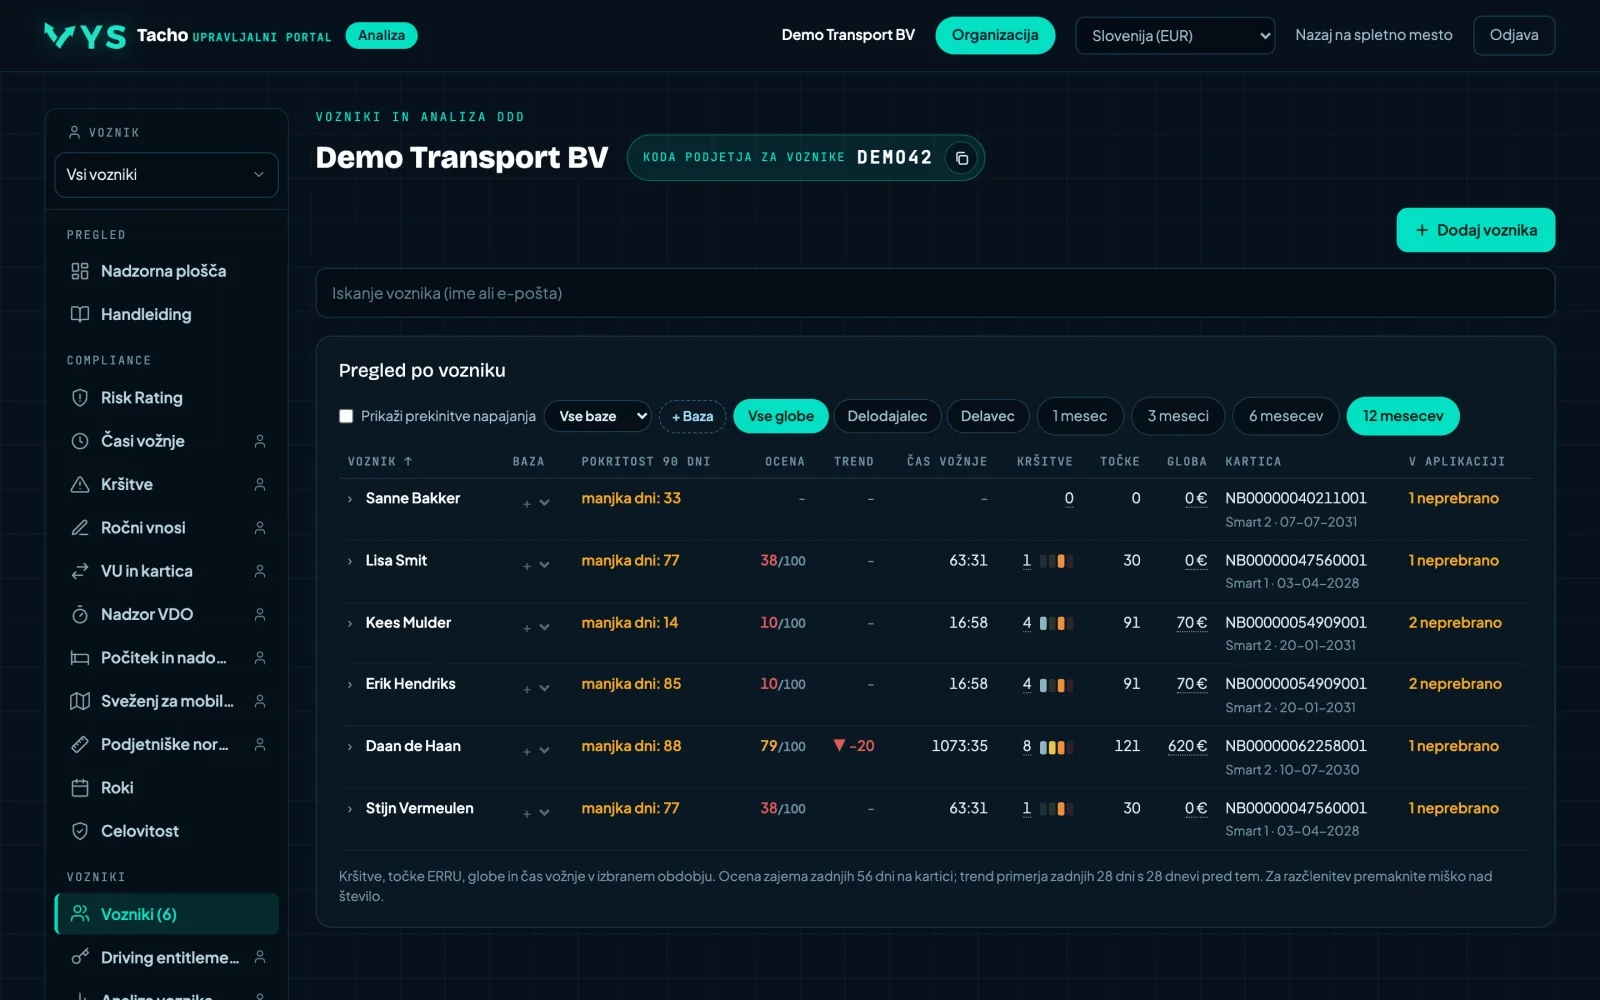Open VU in kartica arrows item
The height and width of the screenshot is (1000, 1600).
pyautogui.click(x=166, y=571)
